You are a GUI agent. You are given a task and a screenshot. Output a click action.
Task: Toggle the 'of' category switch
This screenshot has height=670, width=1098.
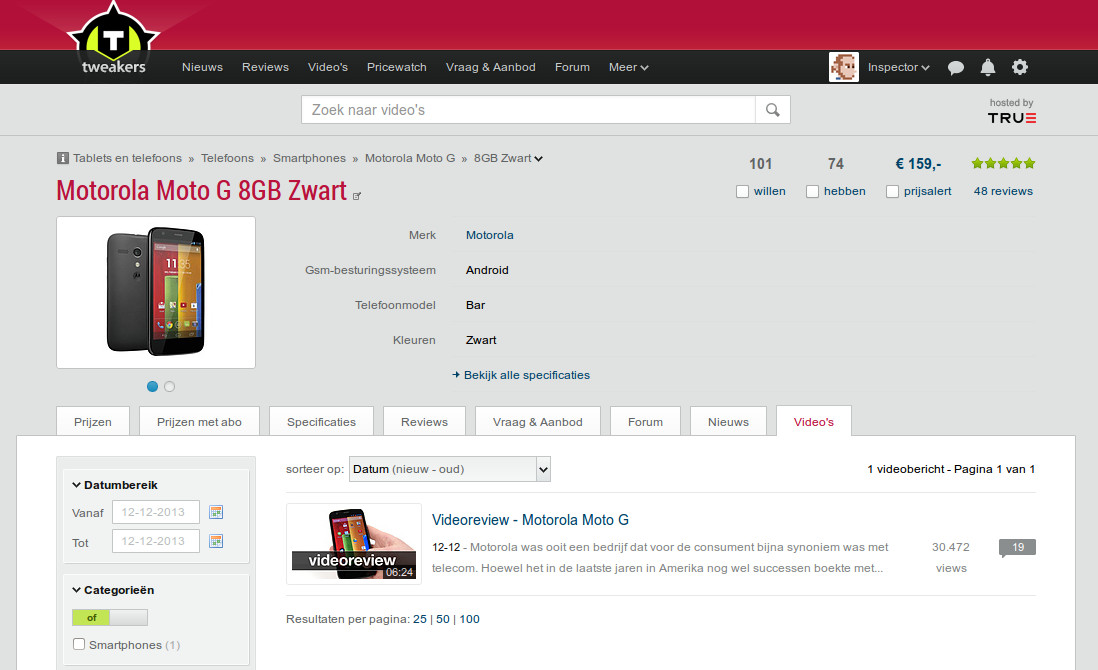pos(110,617)
